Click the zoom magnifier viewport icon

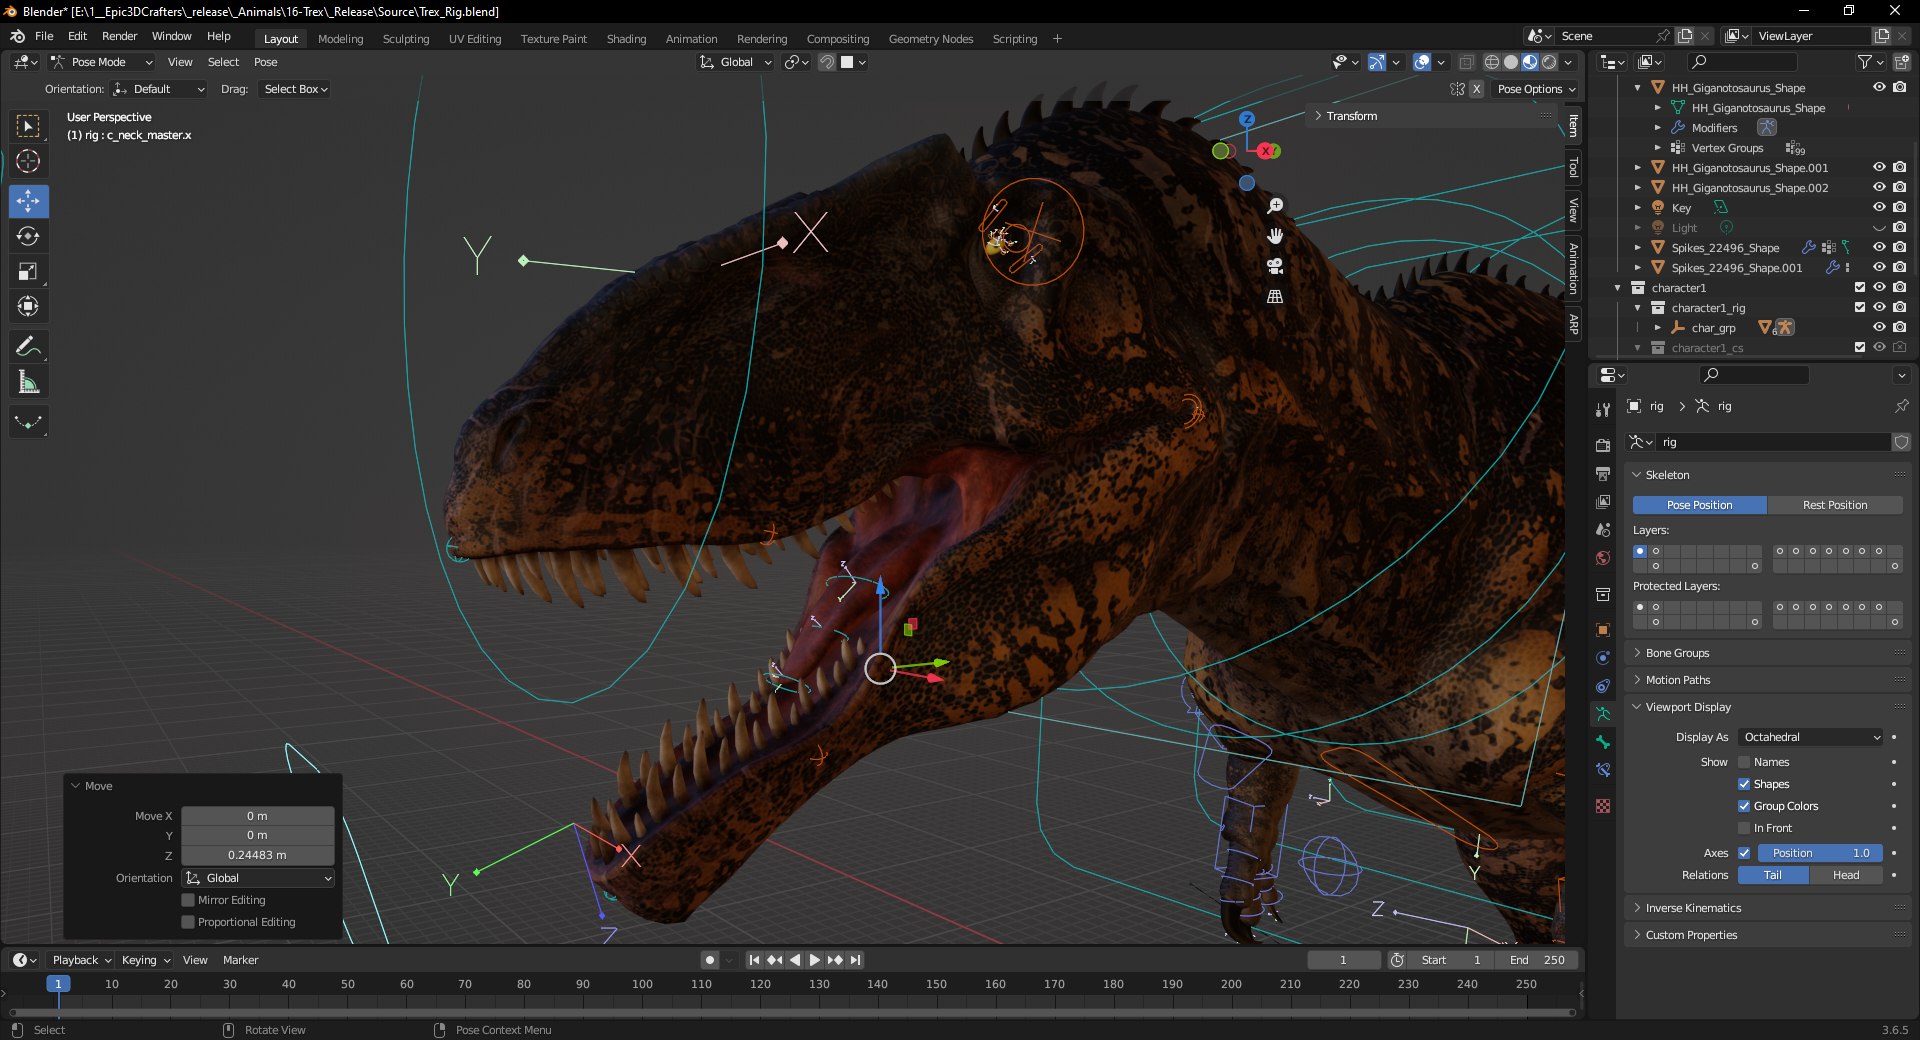(x=1275, y=206)
